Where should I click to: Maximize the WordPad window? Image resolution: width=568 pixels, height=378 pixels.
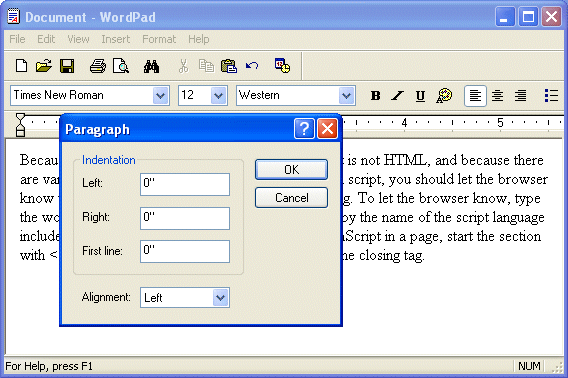(528, 17)
